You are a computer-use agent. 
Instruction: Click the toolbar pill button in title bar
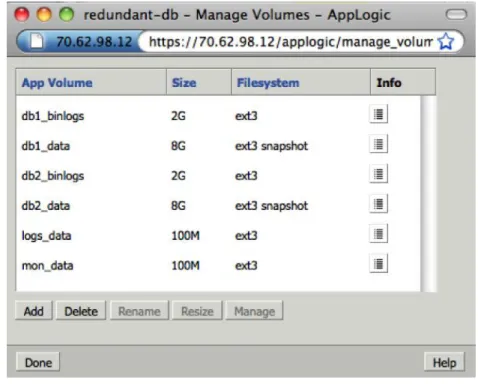coord(456,14)
